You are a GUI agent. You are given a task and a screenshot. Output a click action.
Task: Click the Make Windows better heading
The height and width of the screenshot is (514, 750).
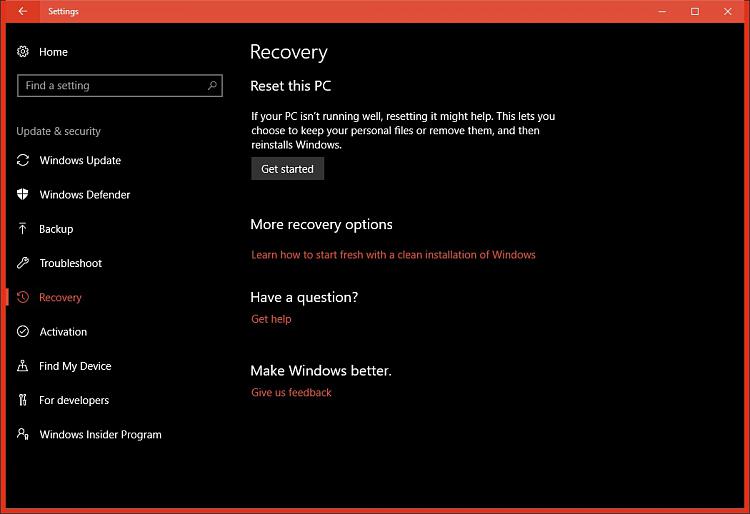tap(321, 371)
